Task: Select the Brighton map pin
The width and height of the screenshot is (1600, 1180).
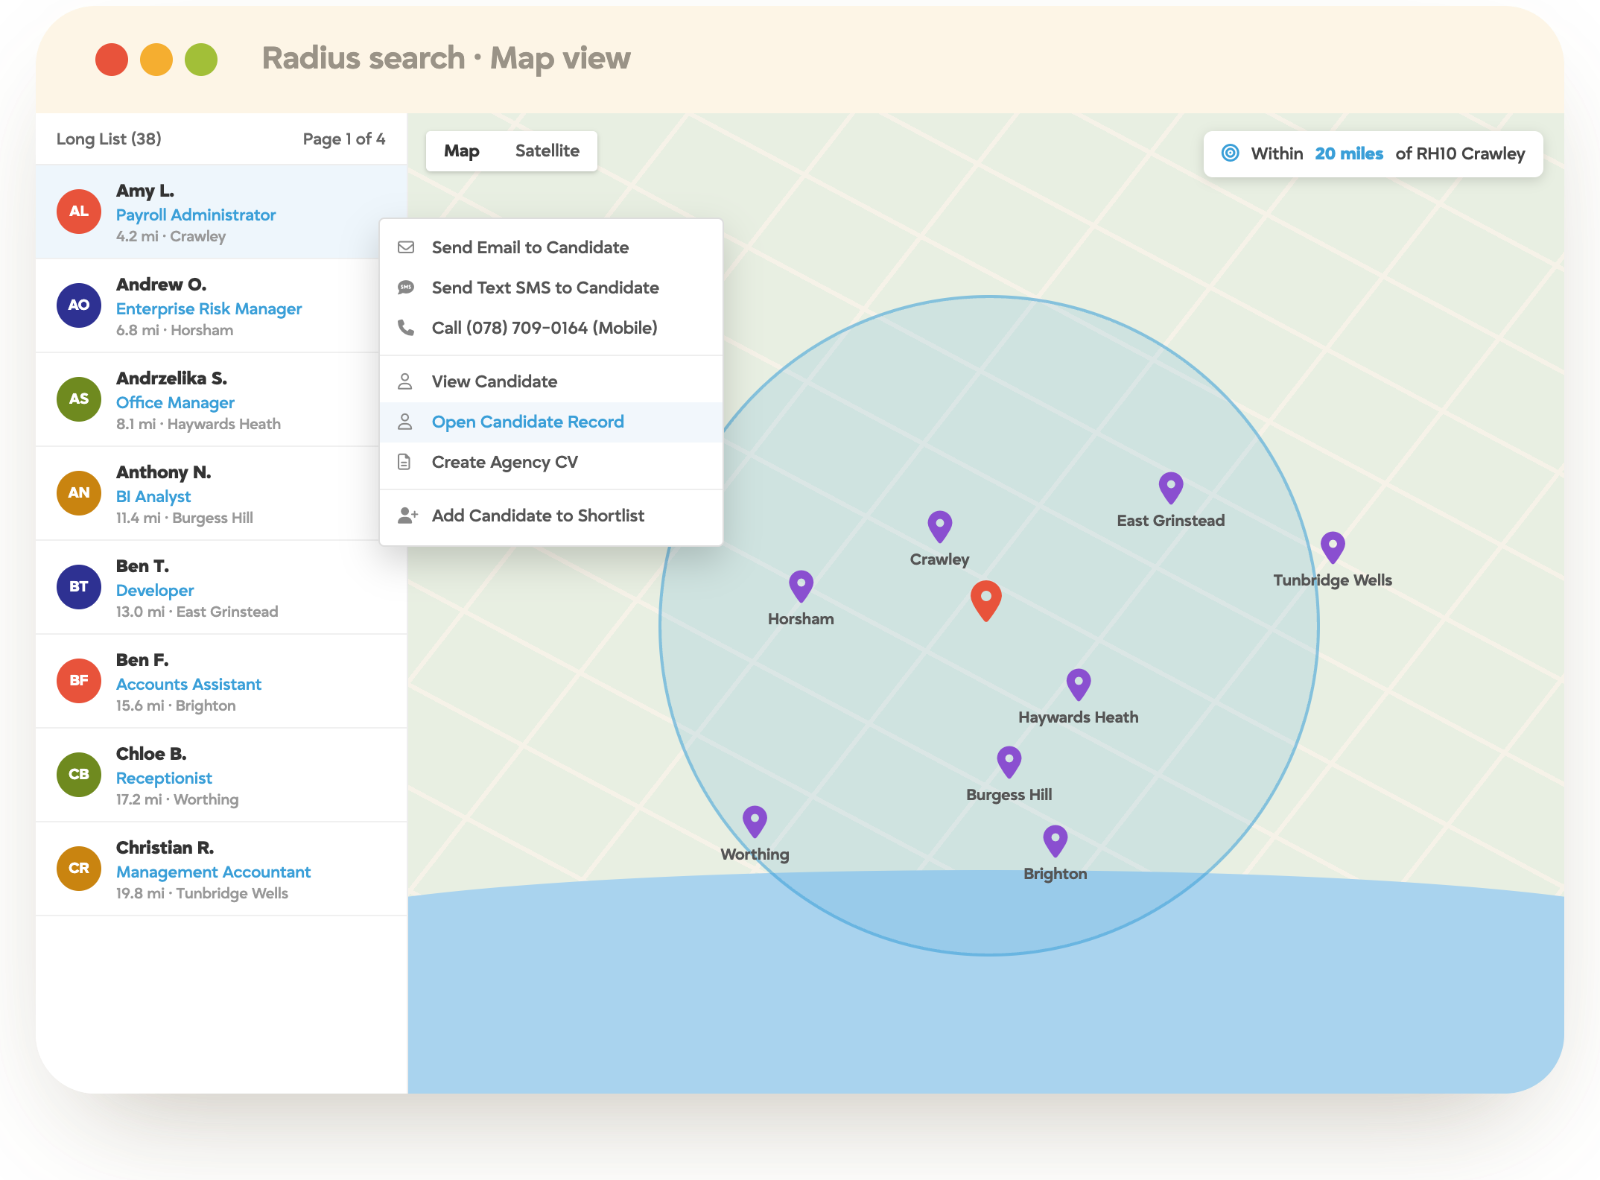Action: 1055,841
